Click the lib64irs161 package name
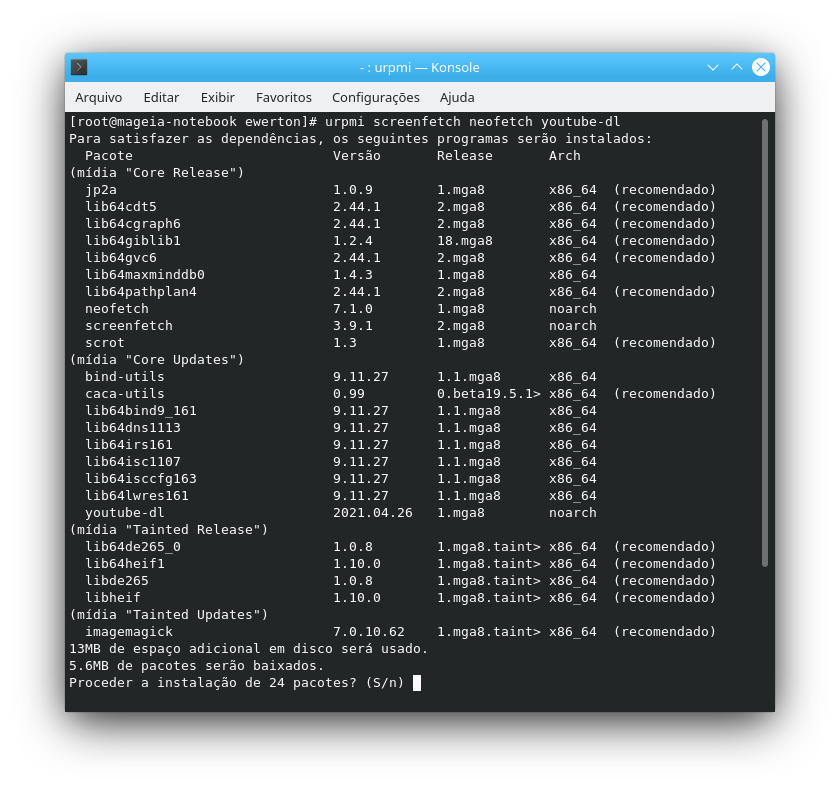840x789 pixels. point(129,445)
